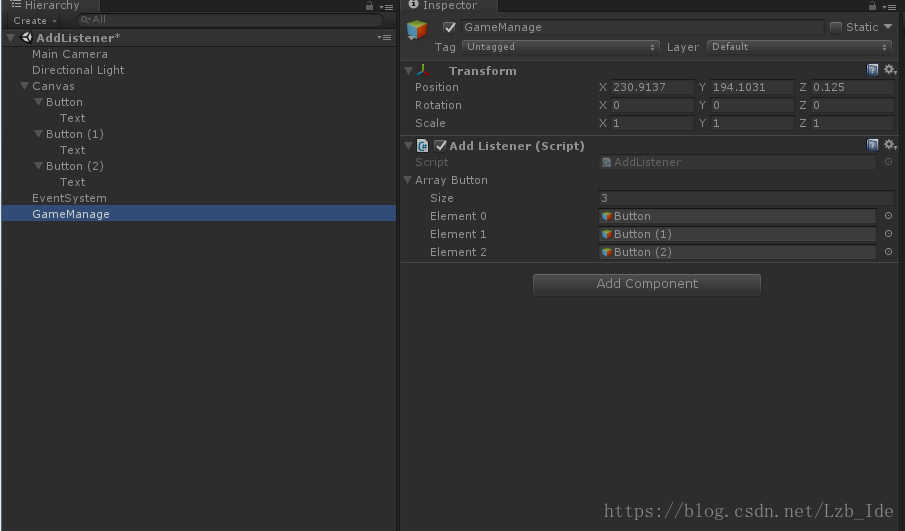Open Inspector panel options menu icon
The width and height of the screenshot is (905, 531).
tap(889, 7)
